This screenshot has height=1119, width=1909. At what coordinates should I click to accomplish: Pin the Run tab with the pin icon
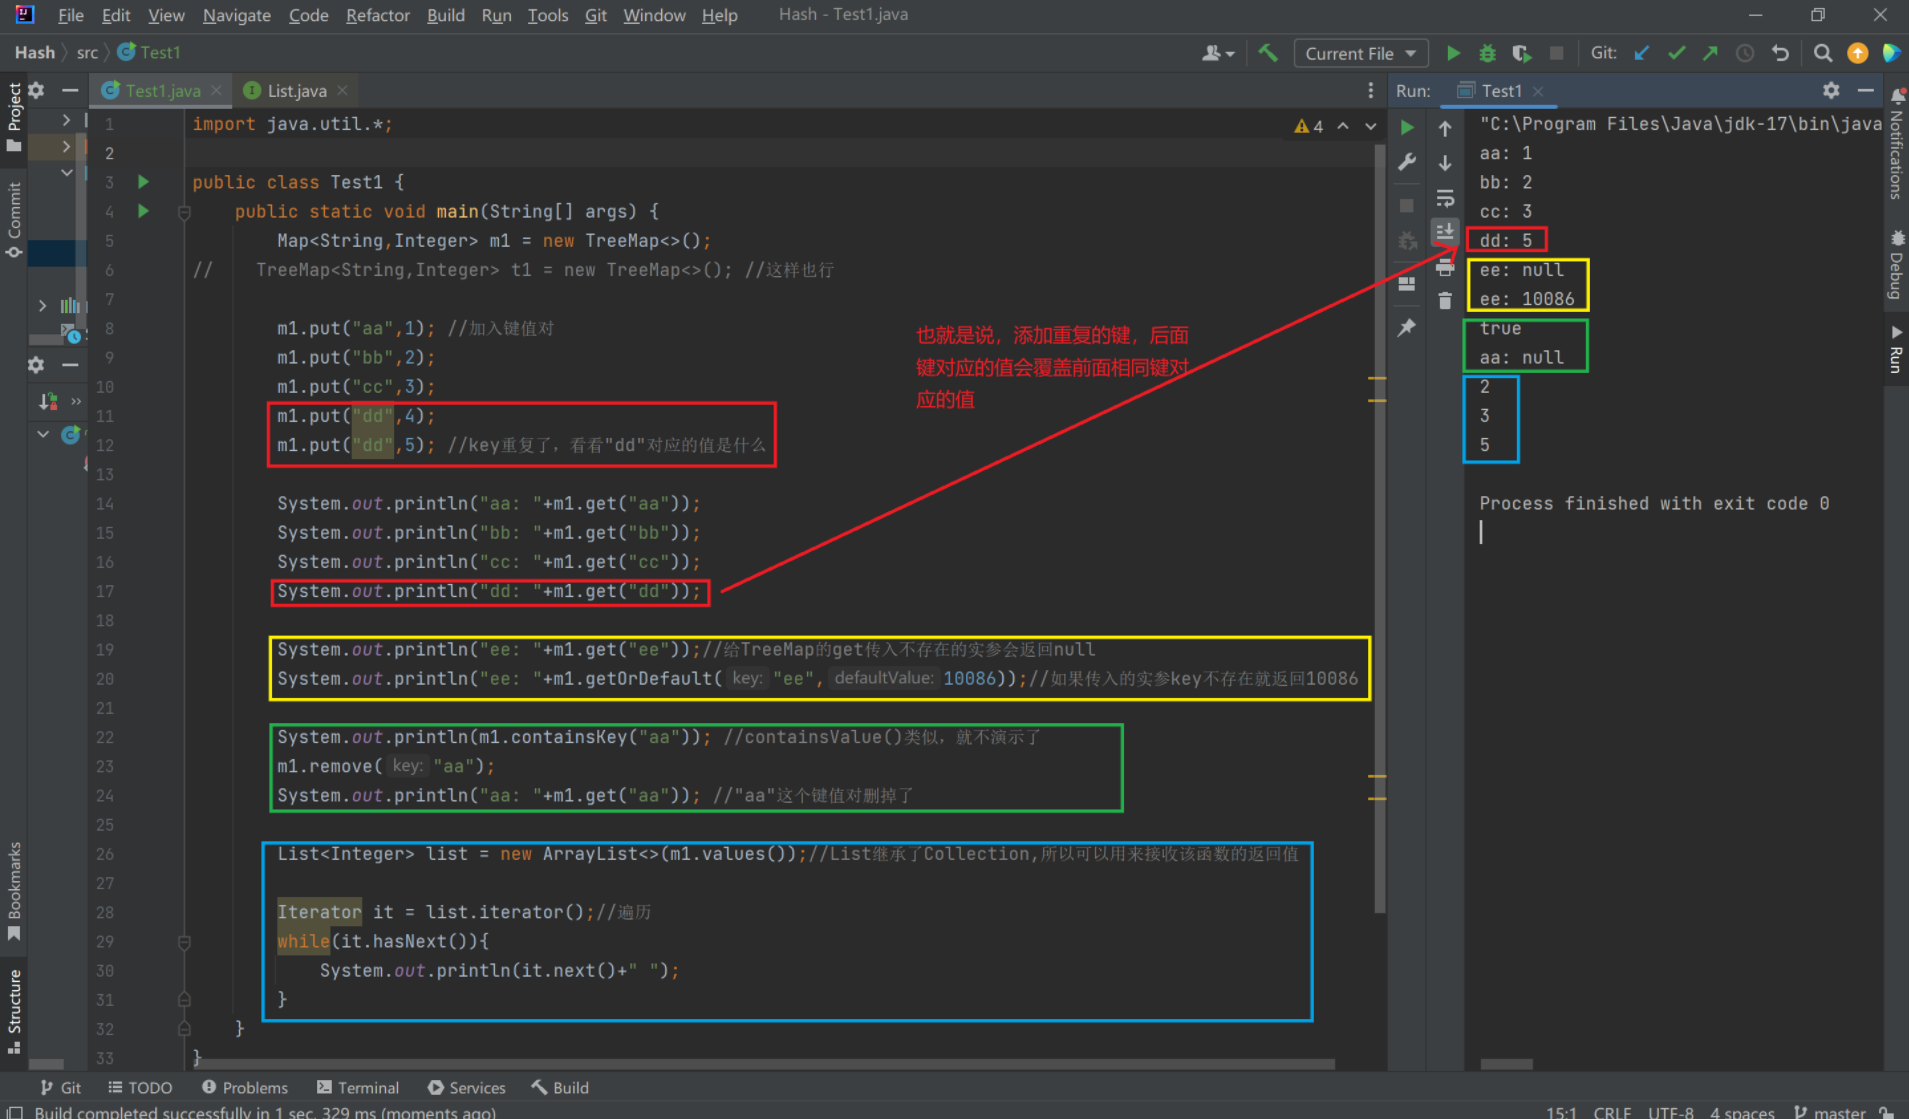coord(1407,327)
